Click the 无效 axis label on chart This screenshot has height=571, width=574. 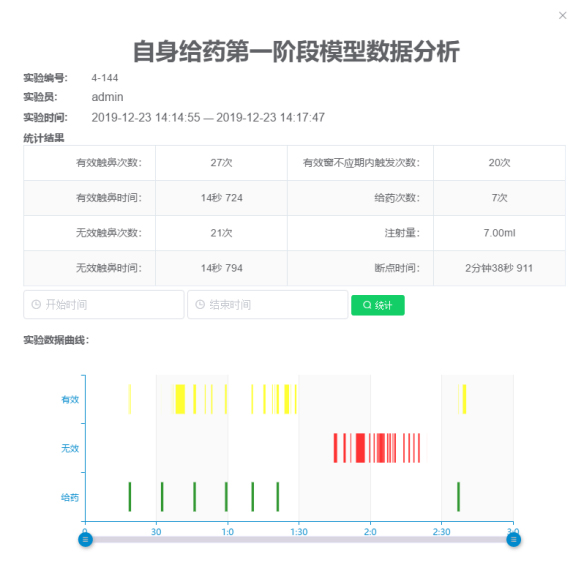tap(70, 448)
